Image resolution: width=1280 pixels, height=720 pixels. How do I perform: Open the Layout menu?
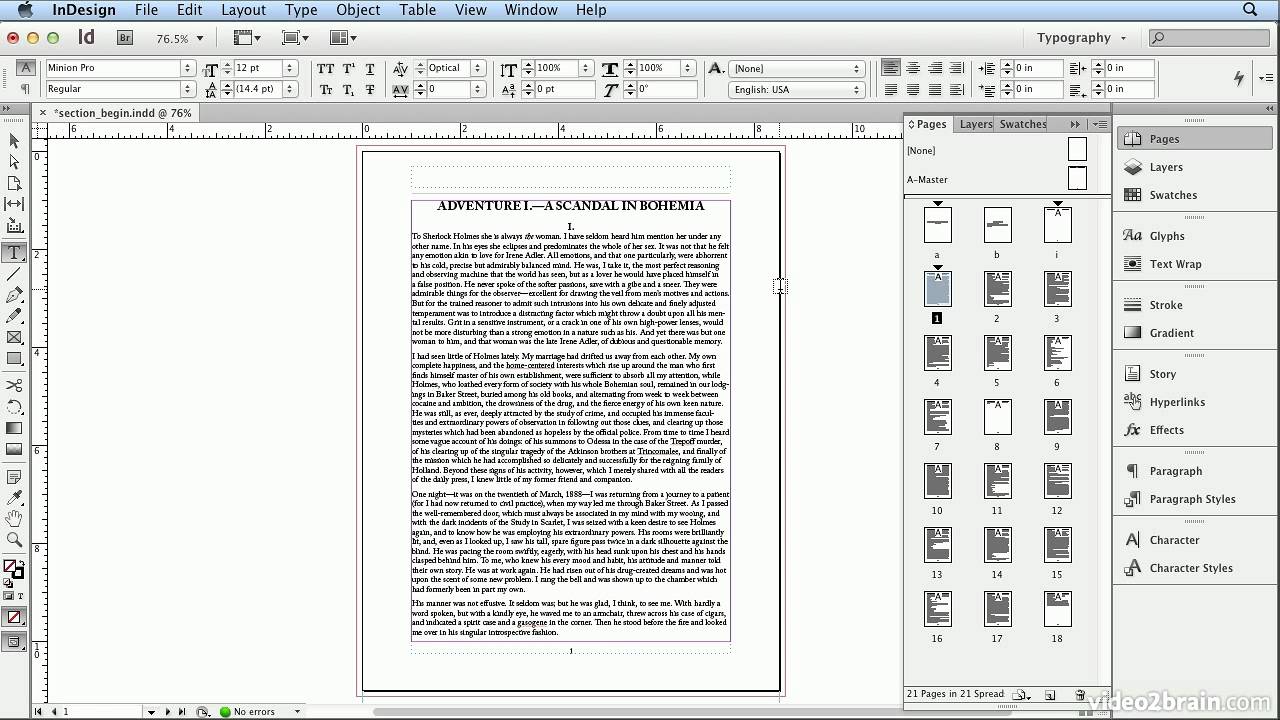pyautogui.click(x=244, y=10)
